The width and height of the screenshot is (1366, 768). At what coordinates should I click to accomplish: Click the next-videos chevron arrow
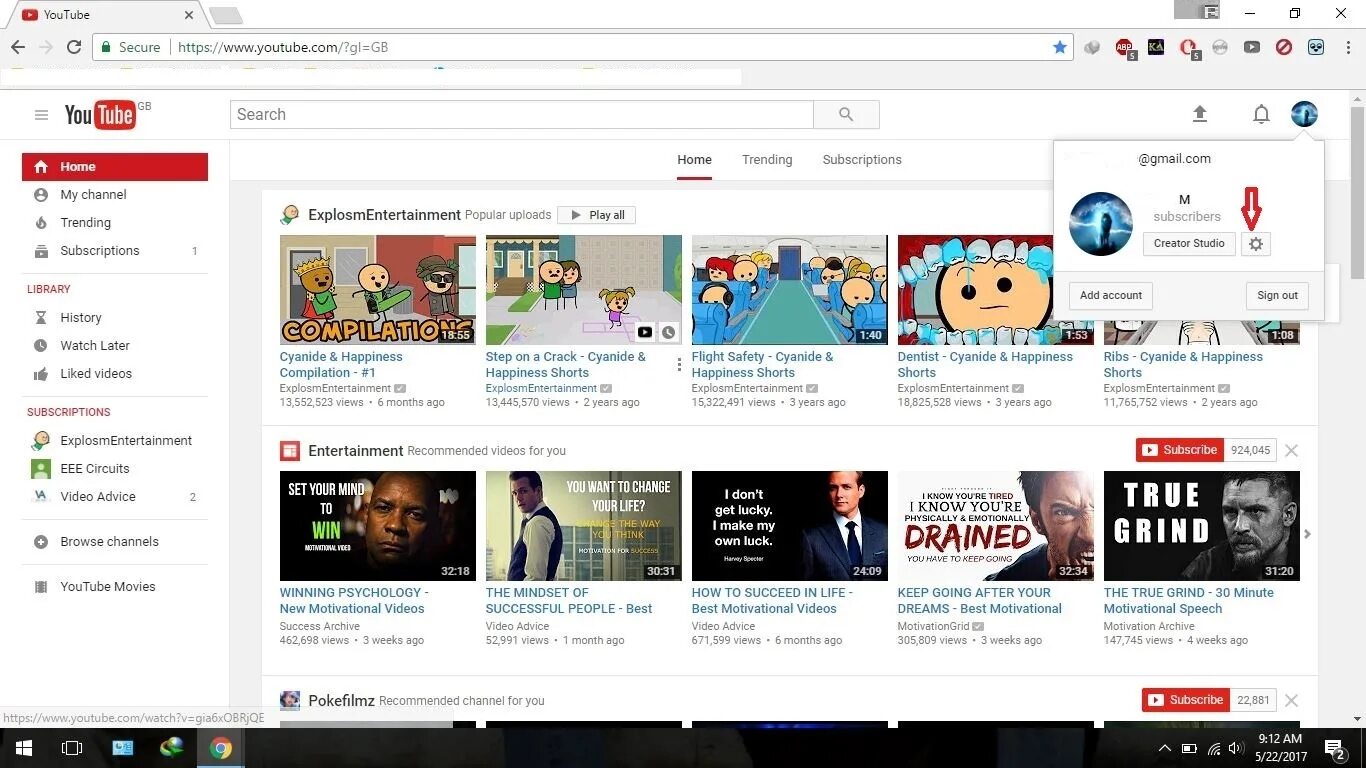tap(1308, 534)
